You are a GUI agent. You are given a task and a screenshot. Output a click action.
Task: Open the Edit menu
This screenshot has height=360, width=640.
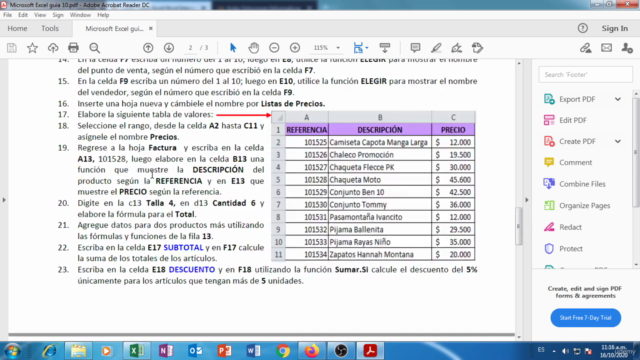tap(23, 15)
